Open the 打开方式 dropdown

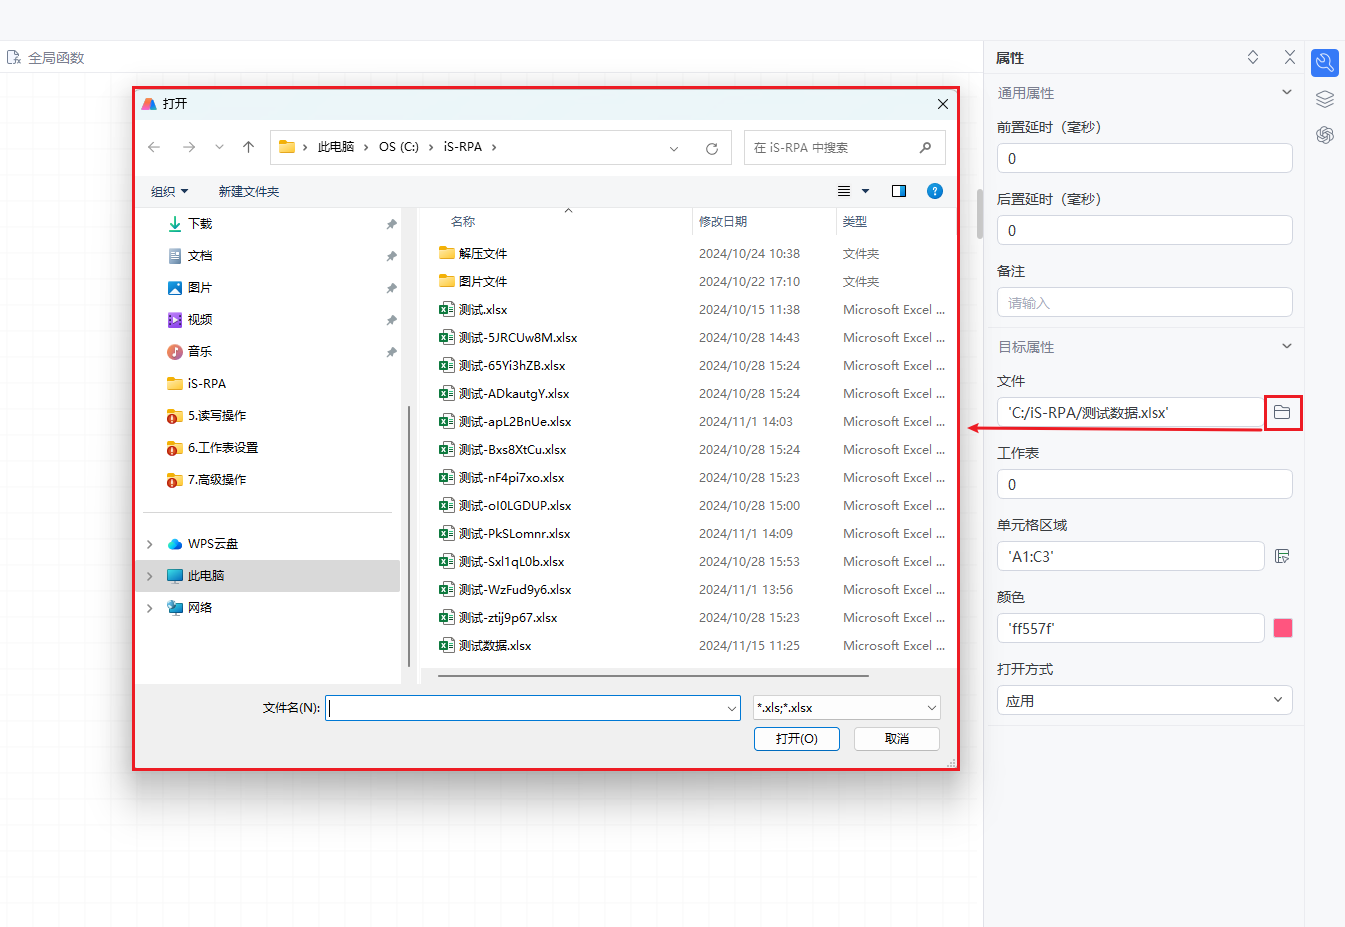tap(1144, 700)
